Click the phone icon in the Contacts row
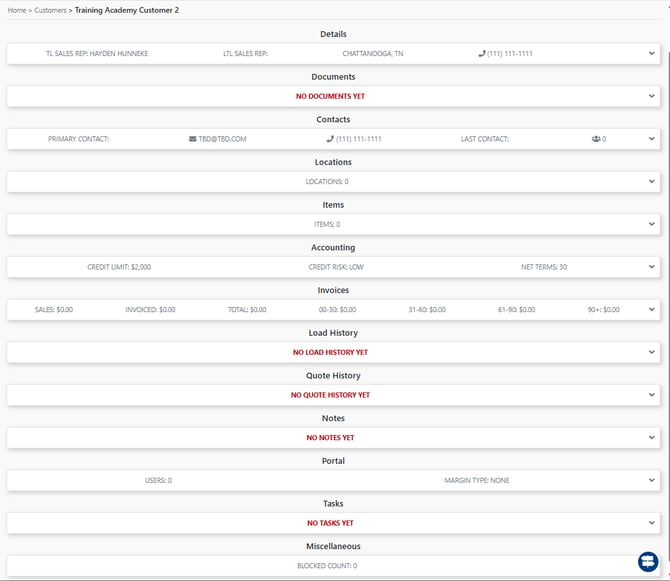The height and width of the screenshot is (581, 670). coord(330,139)
